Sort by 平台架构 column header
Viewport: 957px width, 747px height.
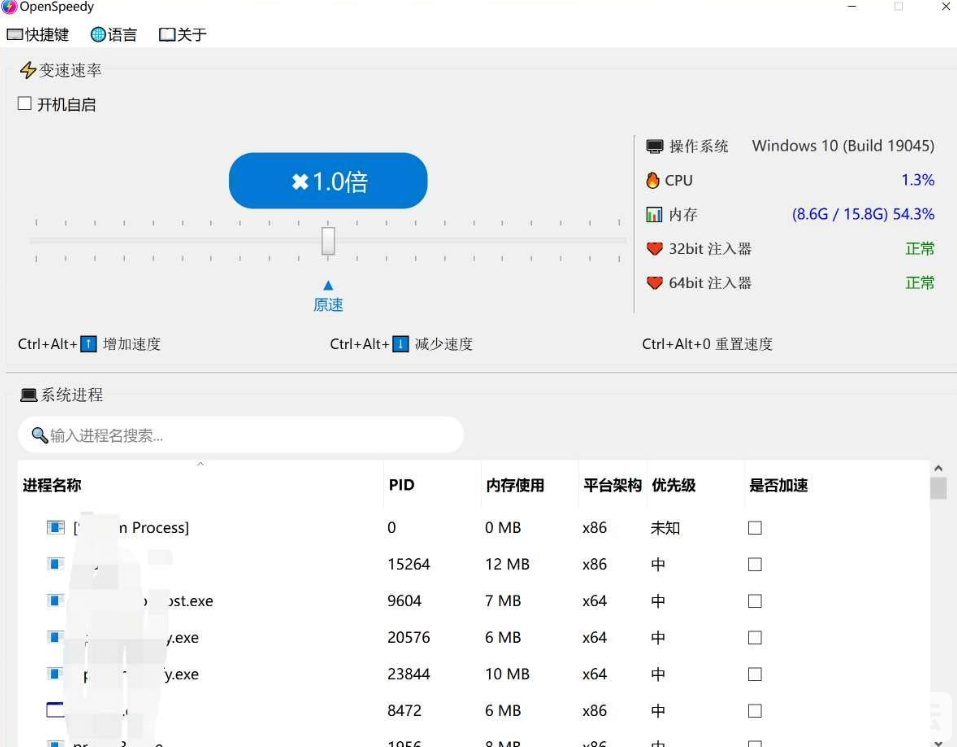[612, 485]
